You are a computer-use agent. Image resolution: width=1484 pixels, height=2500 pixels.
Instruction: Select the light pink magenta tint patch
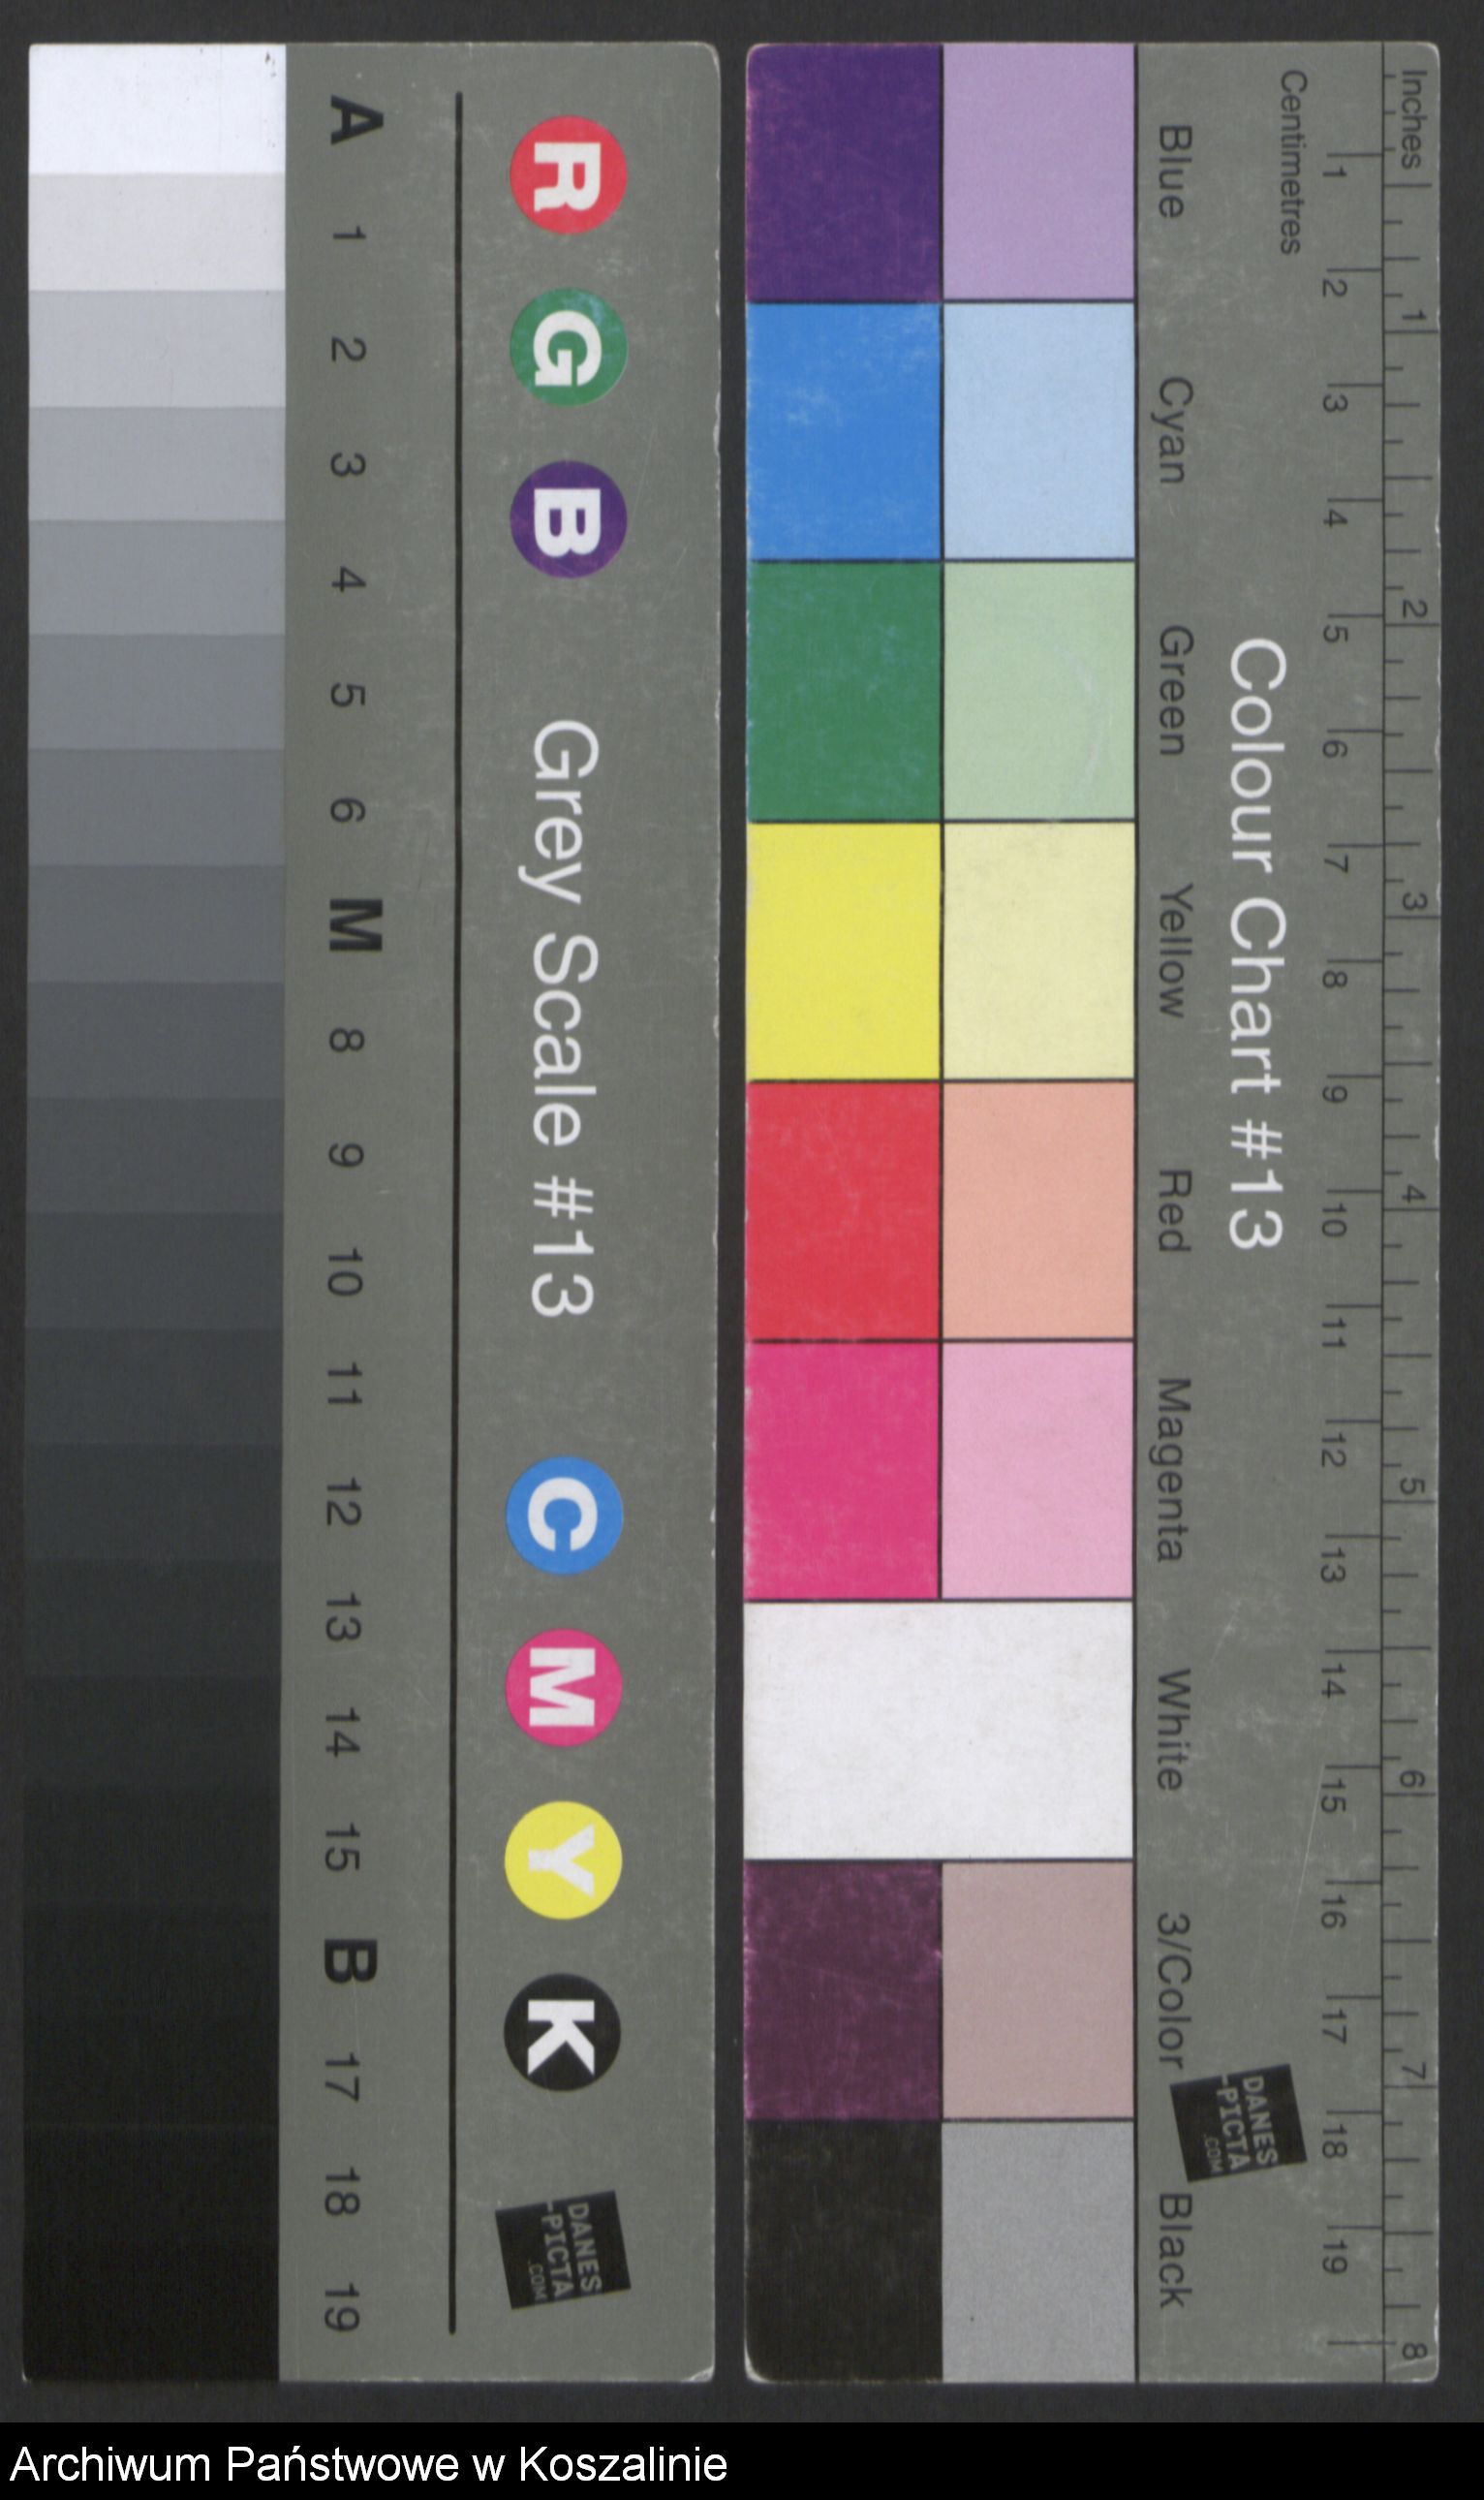tap(1037, 1470)
